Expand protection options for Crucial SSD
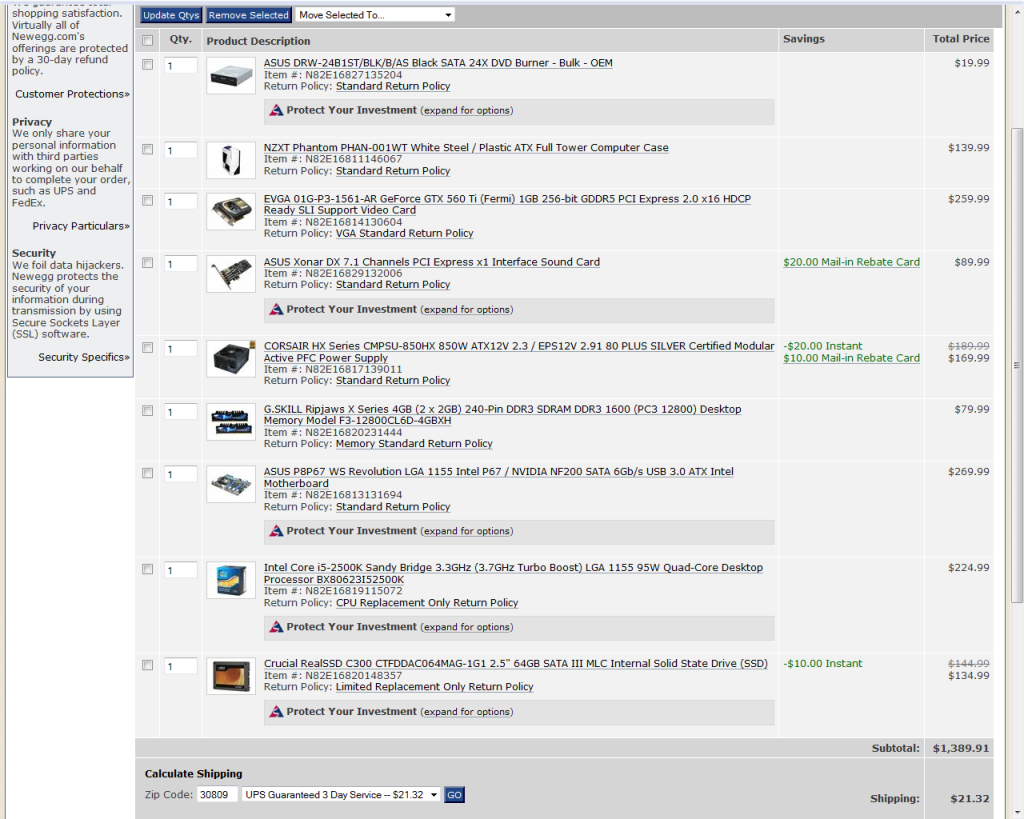The width and height of the screenshot is (1024, 819). (x=467, y=712)
